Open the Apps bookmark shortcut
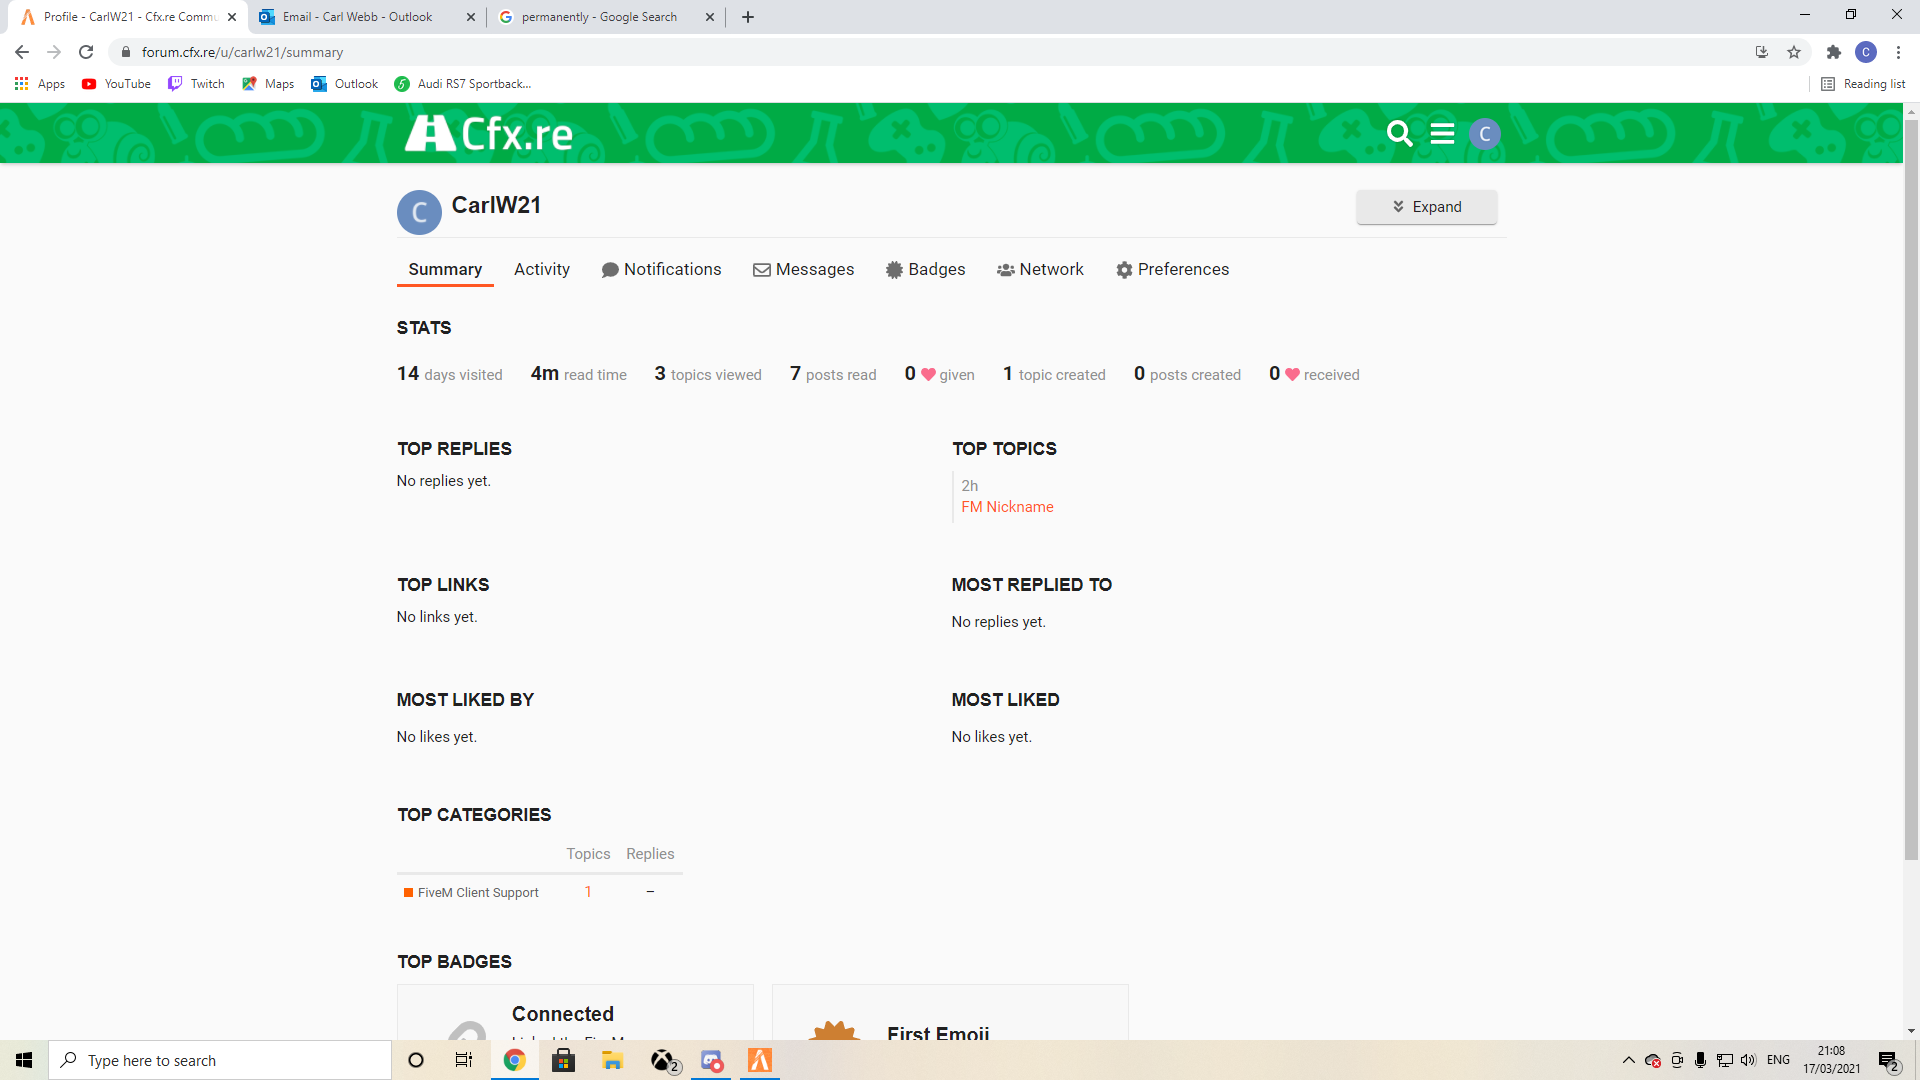 (40, 84)
